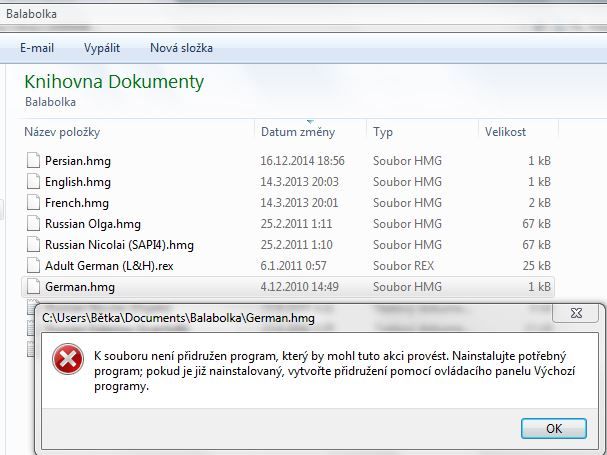Sort by Datum změny column header

298,132
